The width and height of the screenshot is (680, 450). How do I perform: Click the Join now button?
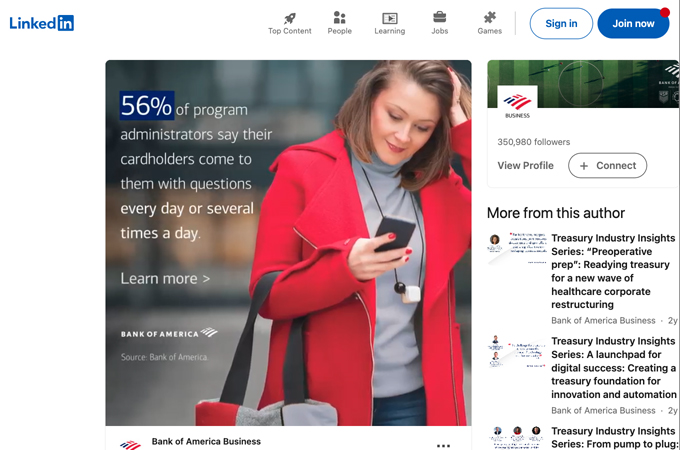pyautogui.click(x=633, y=23)
